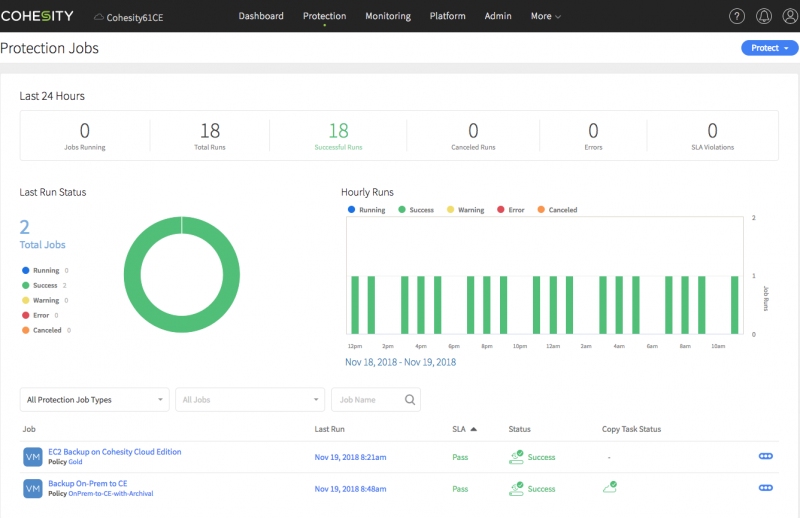800x518 pixels.
Task: Open the Monitoring menu
Action: click(x=388, y=16)
